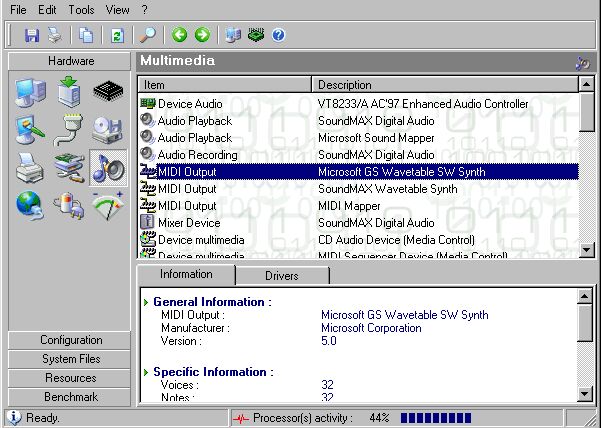Viewport: 601px width, 428px height.
Task: Open Help via blue question icon
Action: [x=279, y=35]
